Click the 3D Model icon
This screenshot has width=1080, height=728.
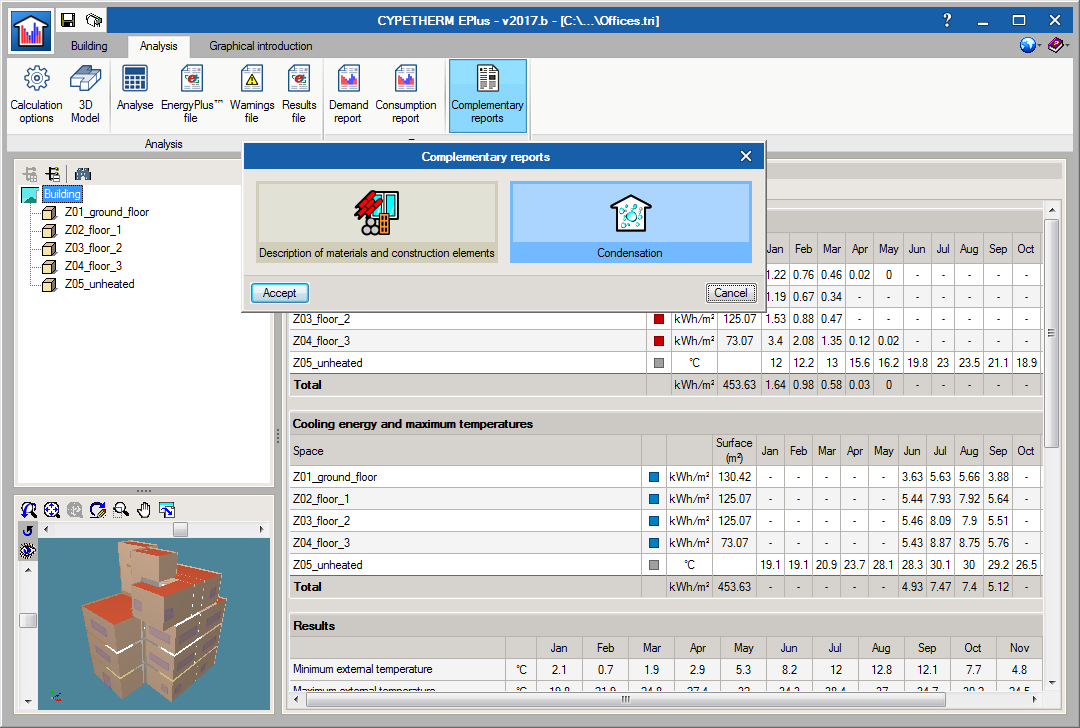(85, 91)
